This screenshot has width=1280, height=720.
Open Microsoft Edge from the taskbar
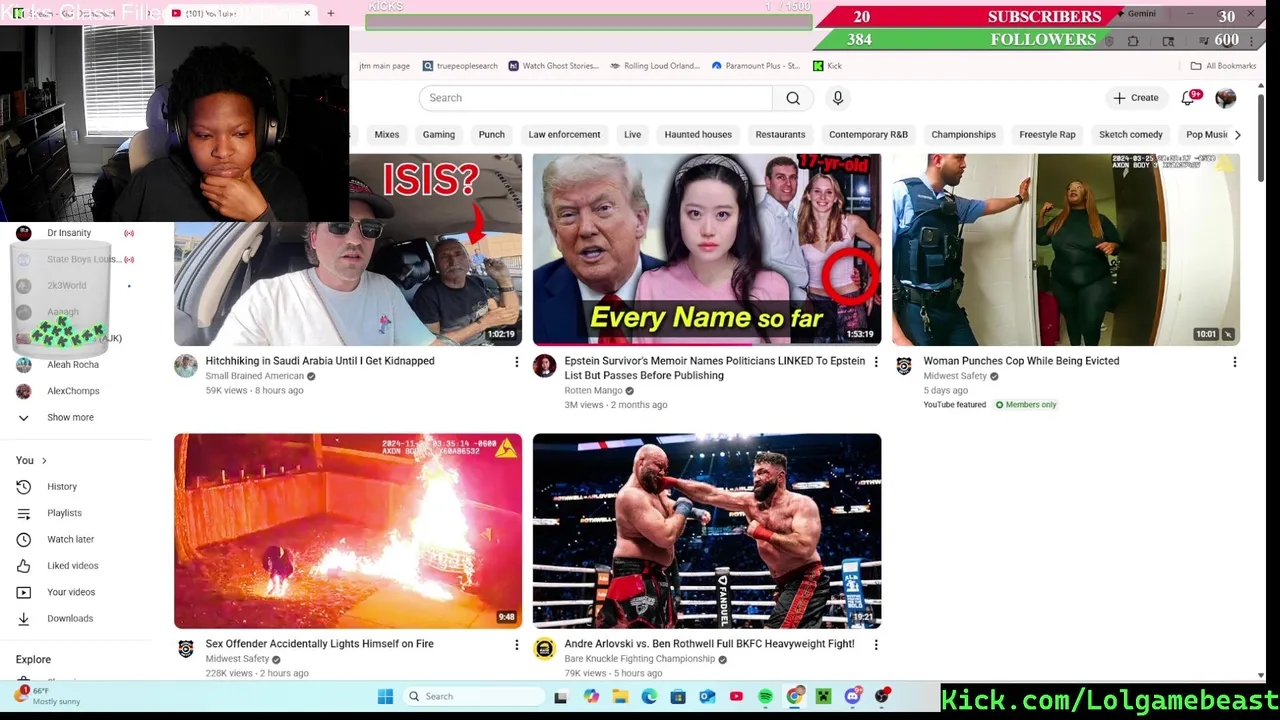click(649, 697)
